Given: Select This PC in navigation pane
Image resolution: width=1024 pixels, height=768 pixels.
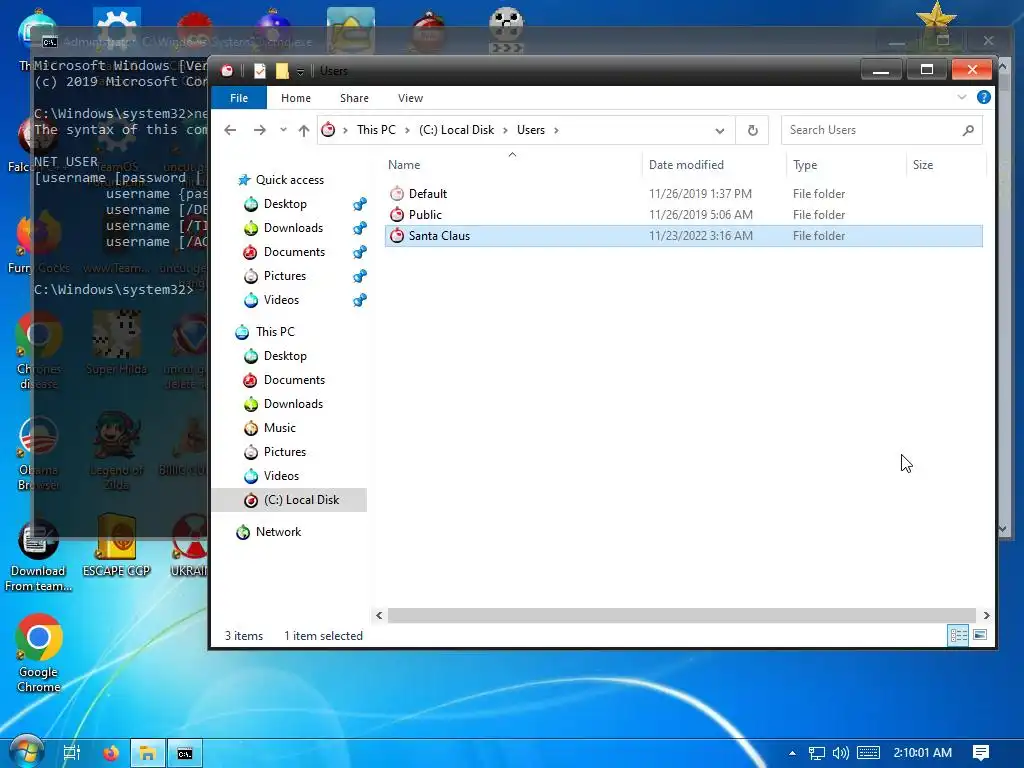Looking at the screenshot, I should [x=275, y=332].
